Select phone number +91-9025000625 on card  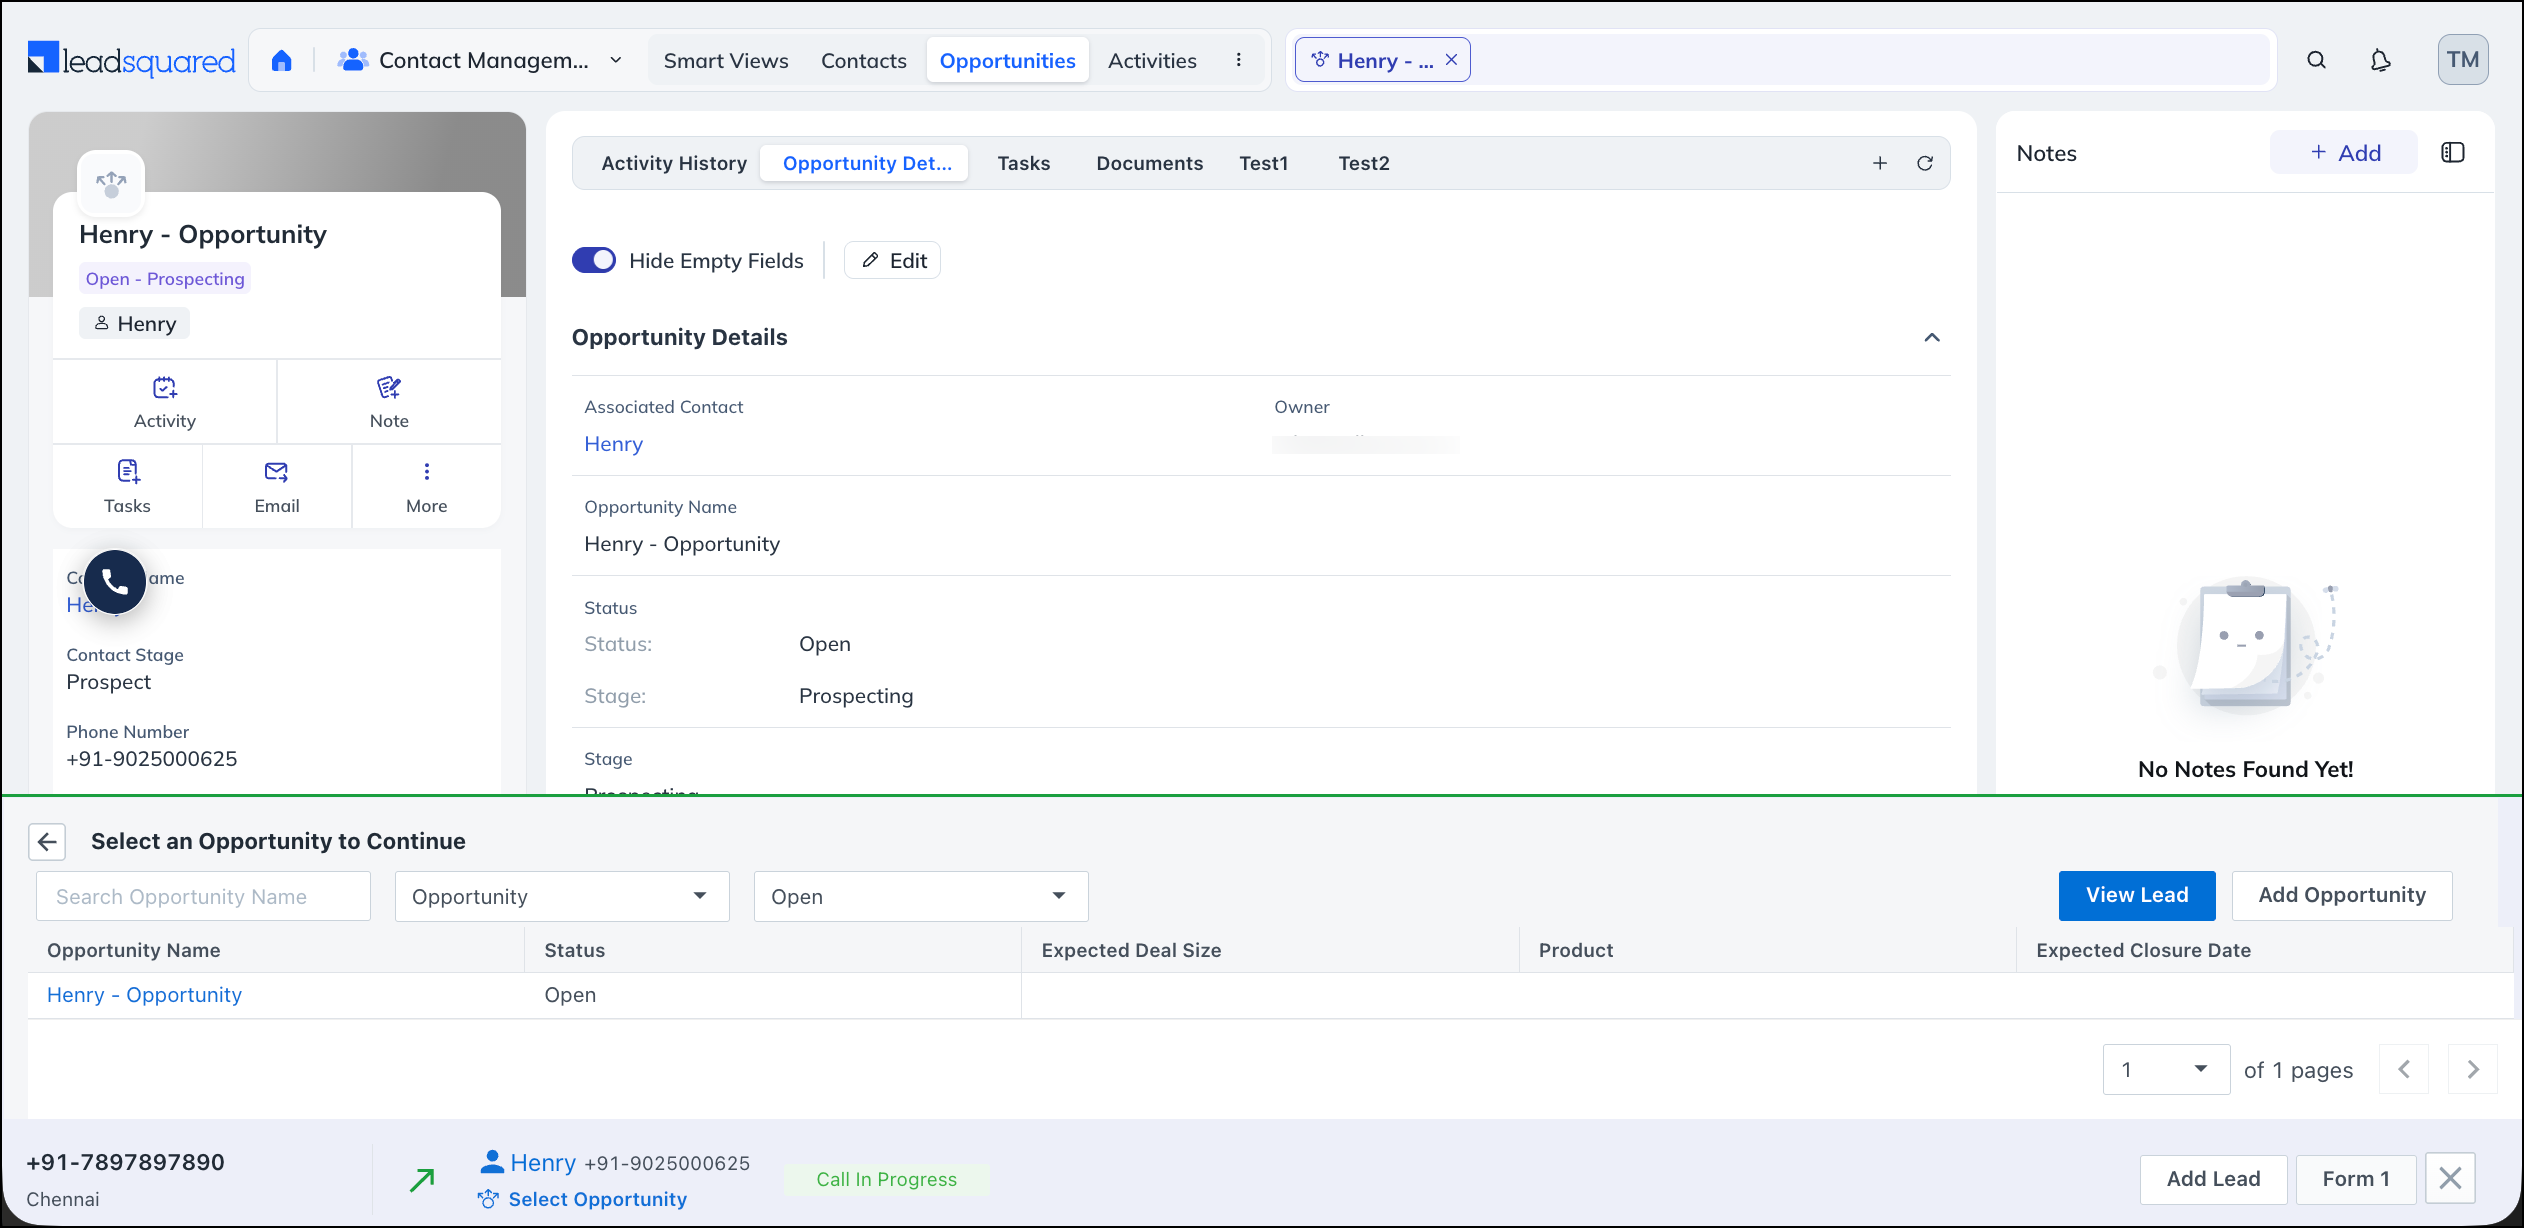[152, 759]
